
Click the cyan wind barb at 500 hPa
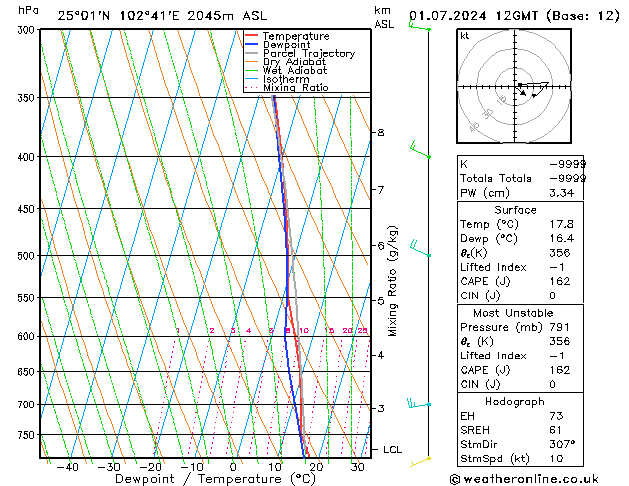click(x=420, y=248)
